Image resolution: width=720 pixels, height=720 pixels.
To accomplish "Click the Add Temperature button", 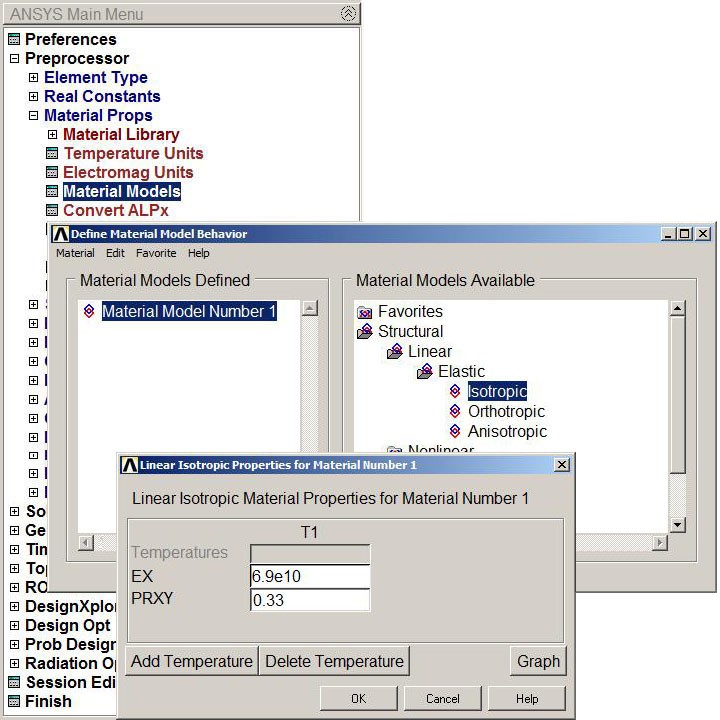I will coord(192,662).
